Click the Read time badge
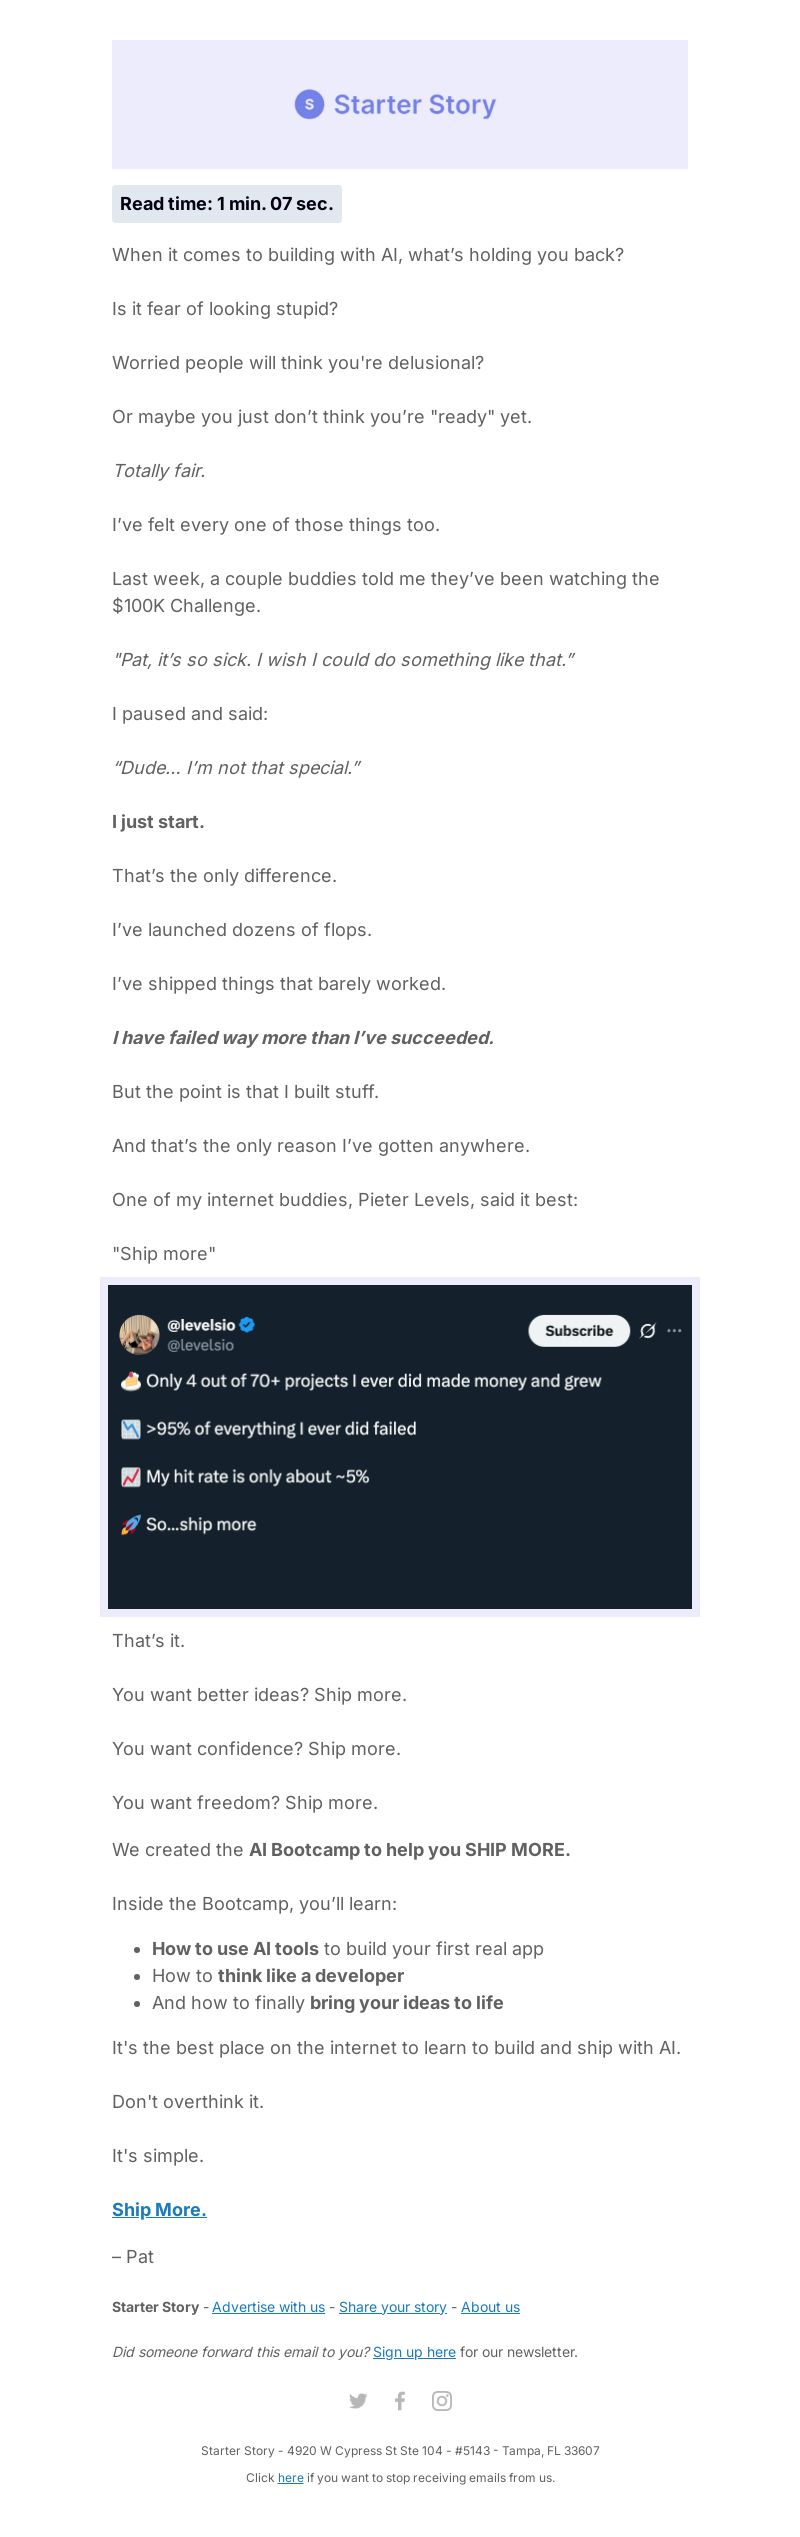 click(227, 204)
